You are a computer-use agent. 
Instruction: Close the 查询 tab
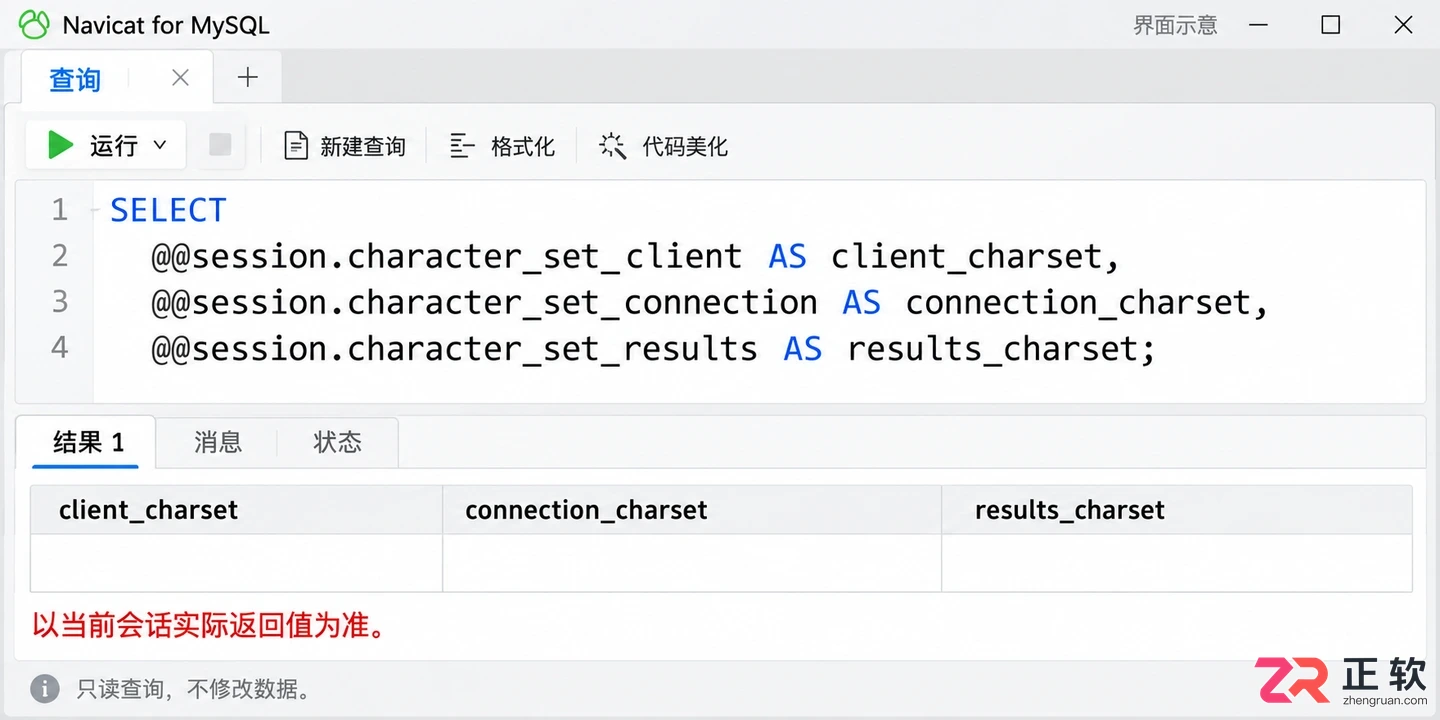180,77
